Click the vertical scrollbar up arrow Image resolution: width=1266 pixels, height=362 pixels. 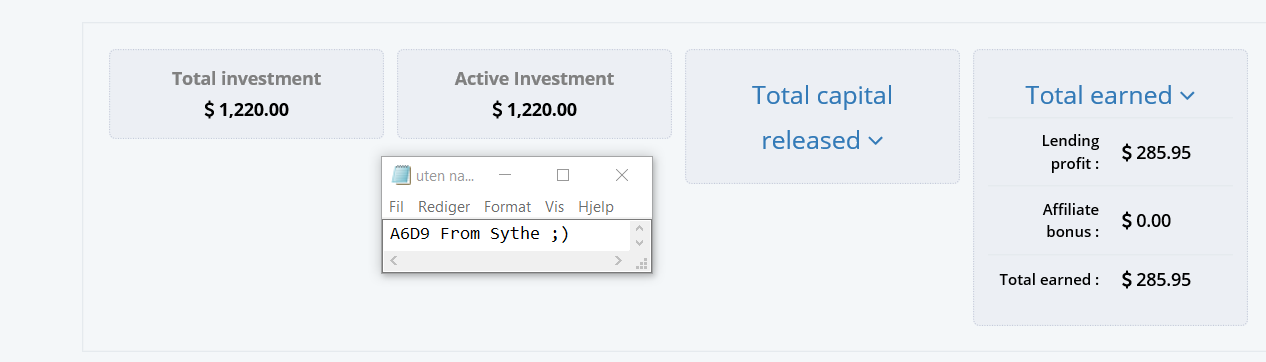[640, 228]
